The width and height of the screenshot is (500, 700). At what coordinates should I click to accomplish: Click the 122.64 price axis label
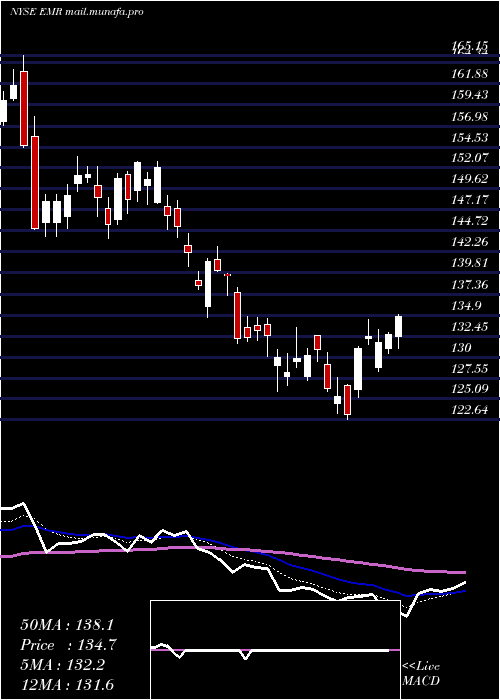tap(469, 410)
